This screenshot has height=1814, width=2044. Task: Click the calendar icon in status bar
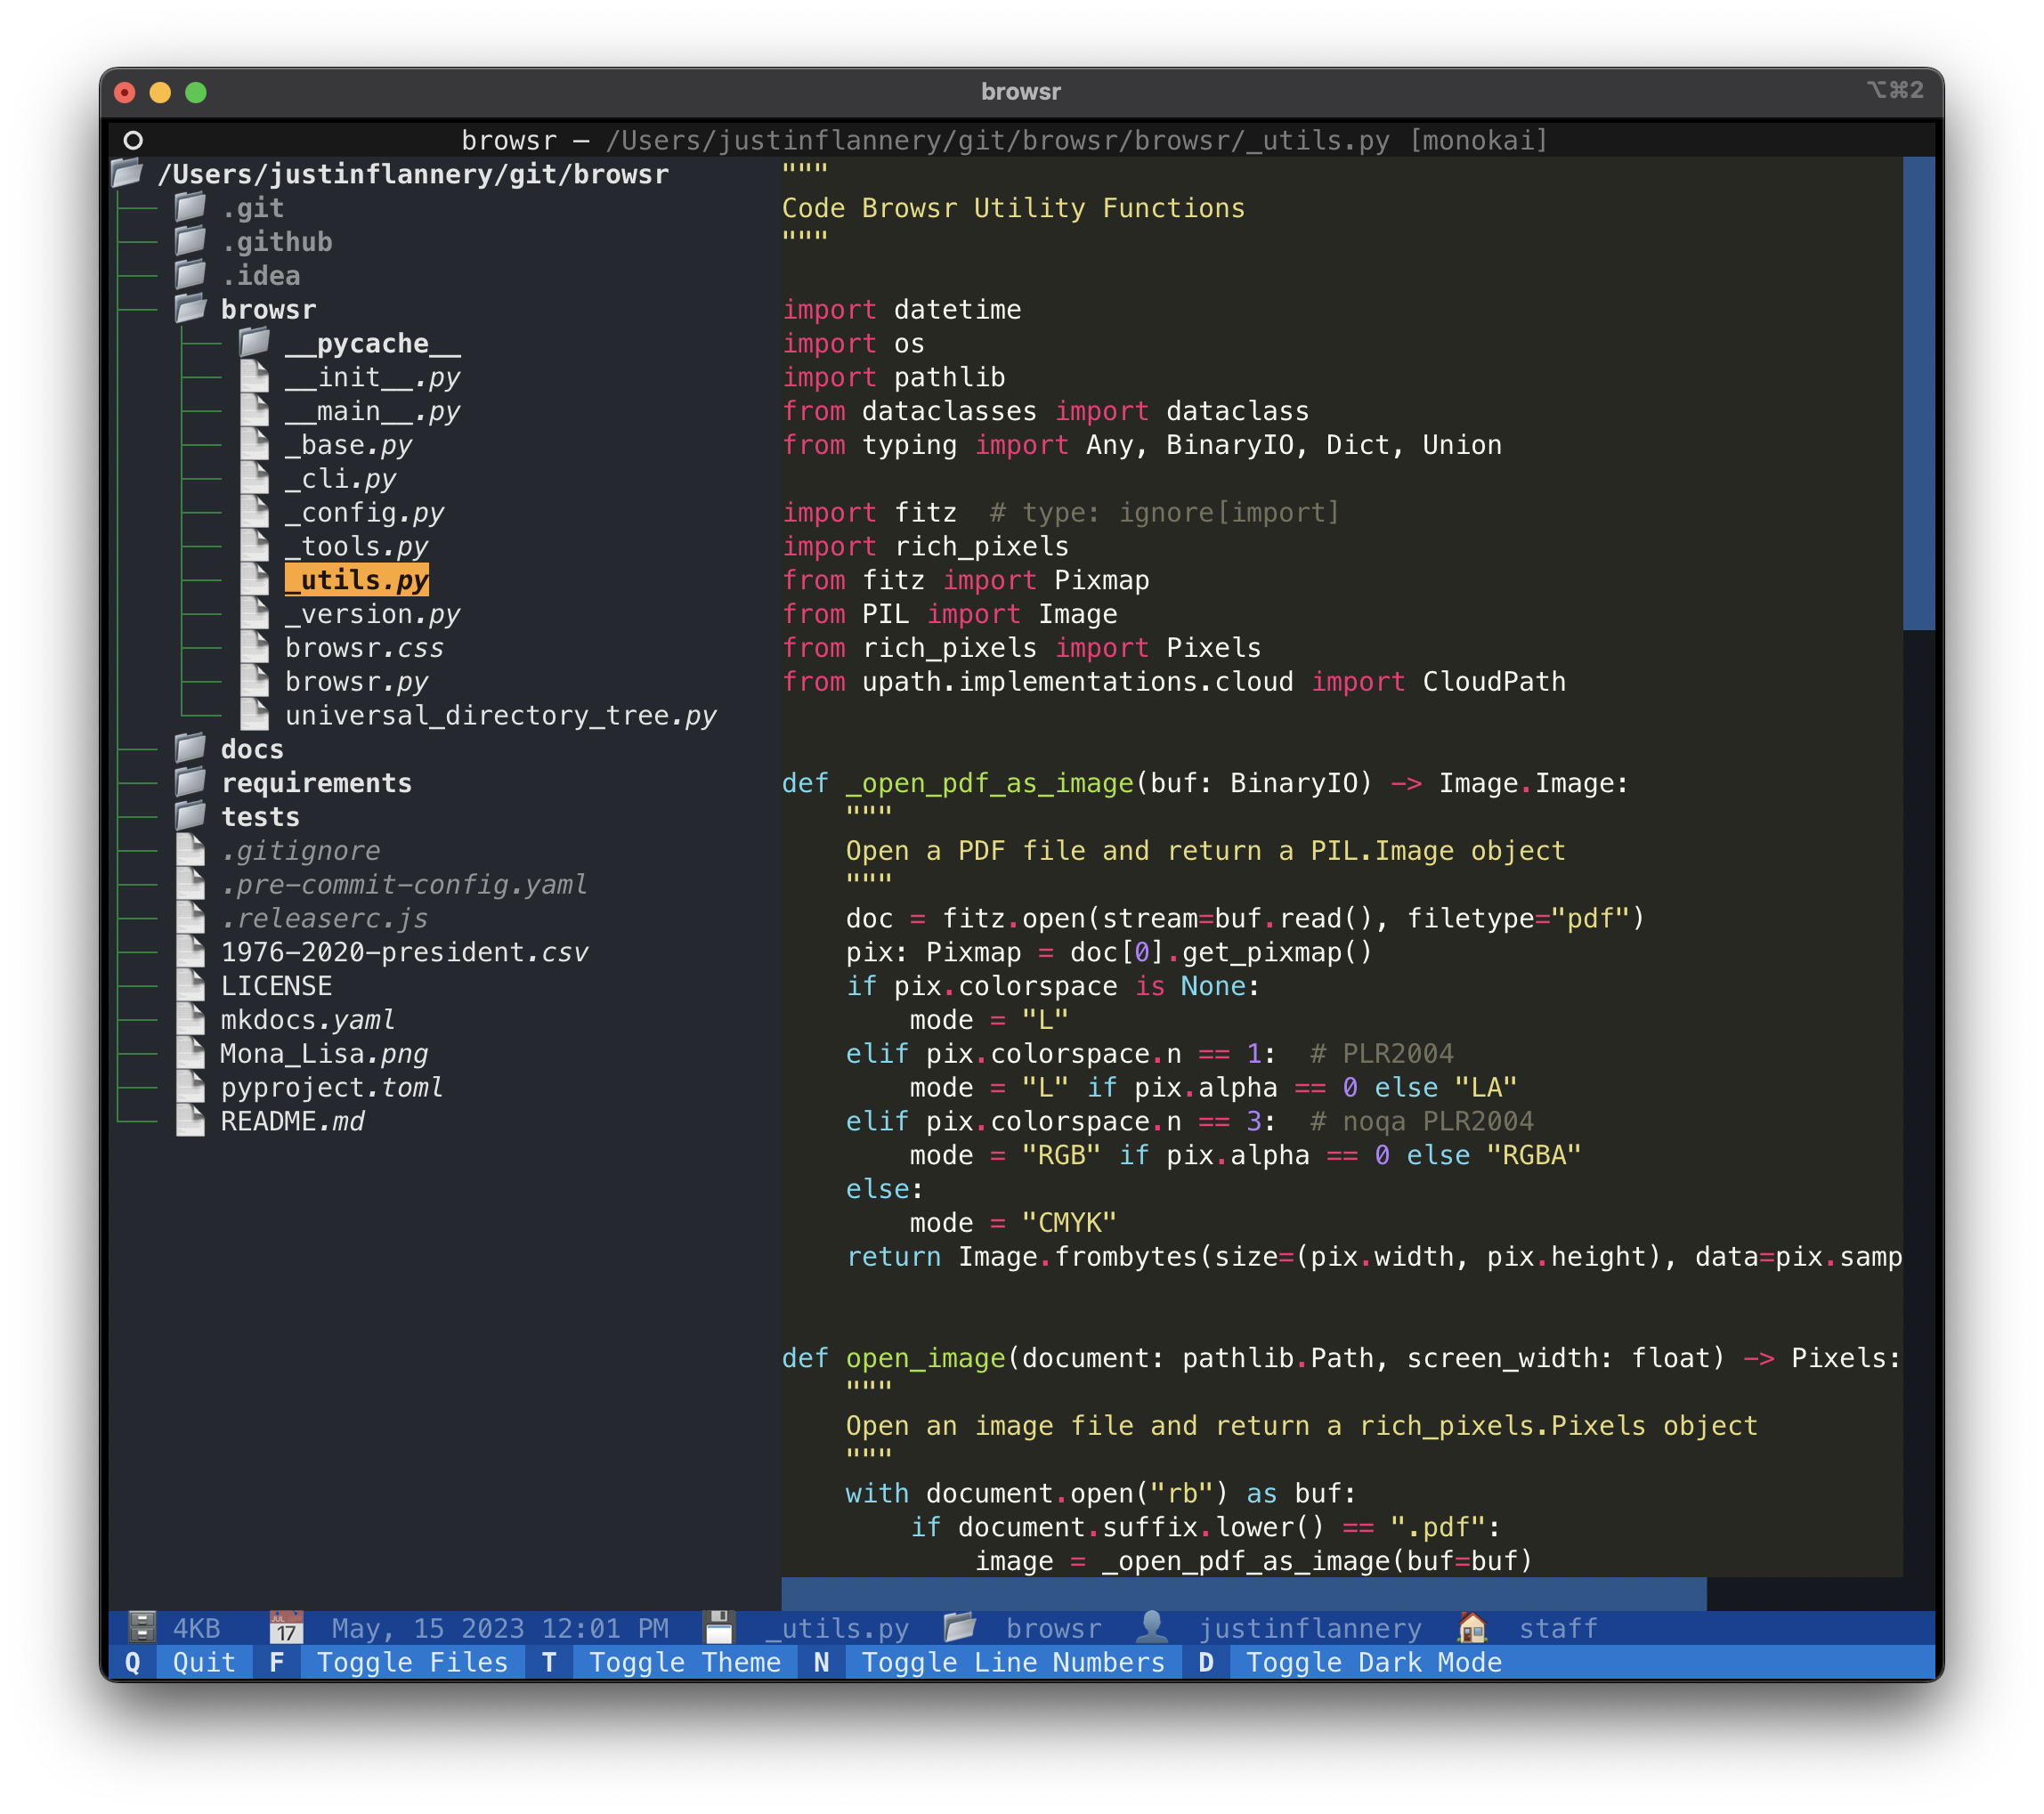[286, 1628]
